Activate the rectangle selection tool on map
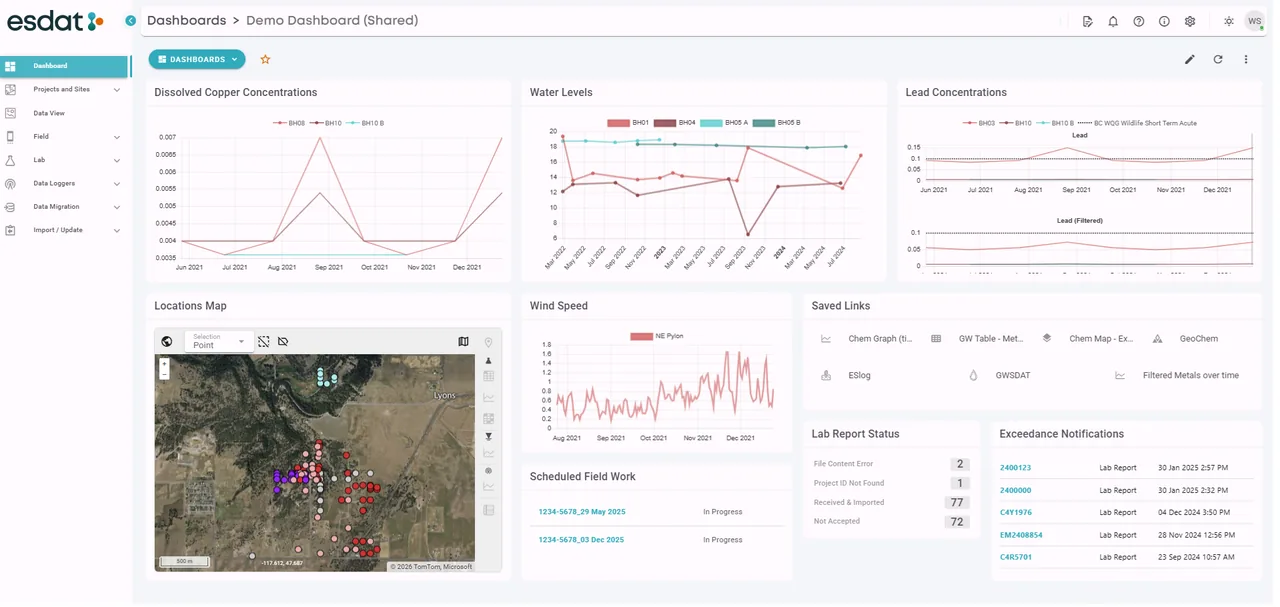Image resolution: width=1280 pixels, height=607 pixels. (263, 341)
